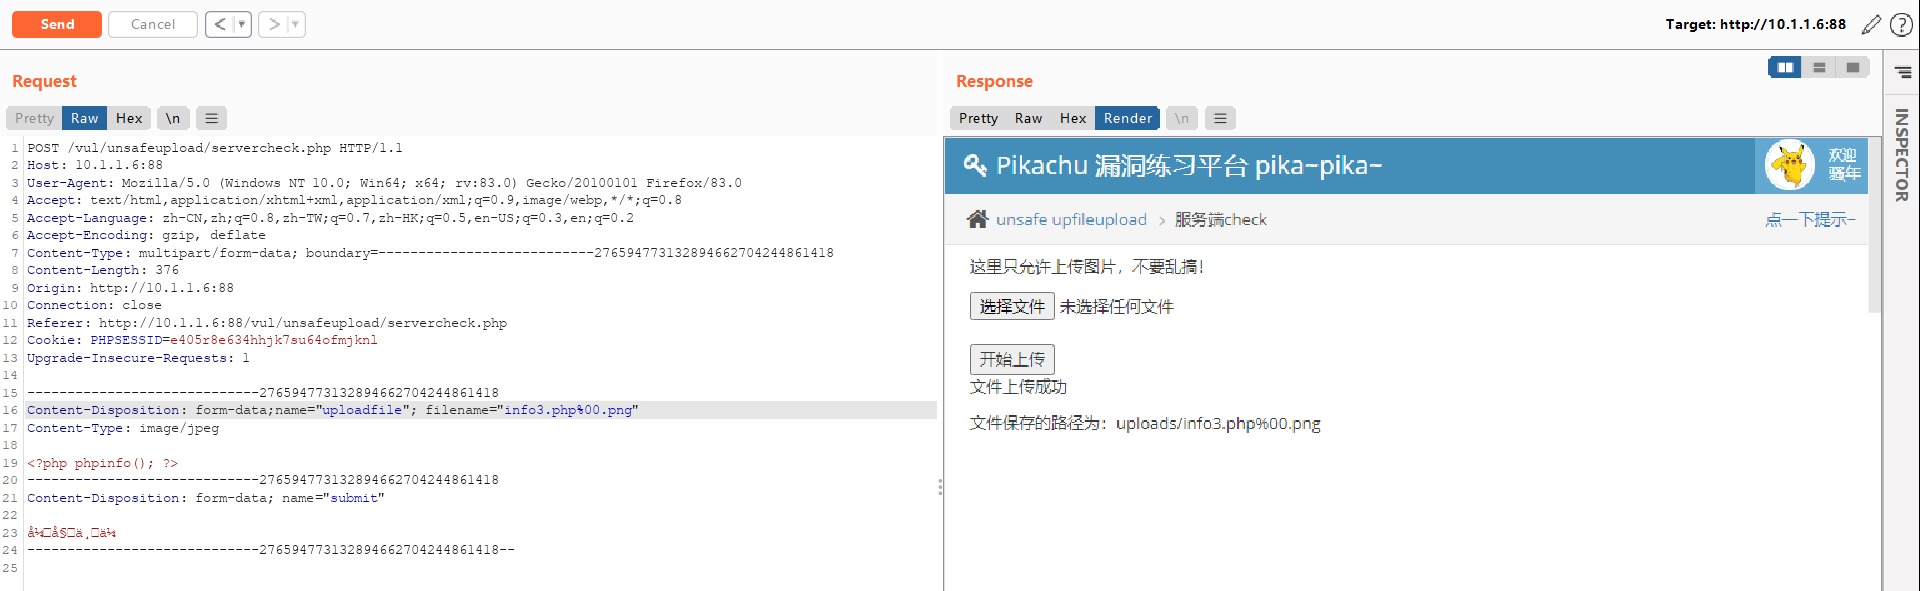Image resolution: width=1920 pixels, height=591 pixels.
Task: Go to next request with forward arrow
Action: 273,24
